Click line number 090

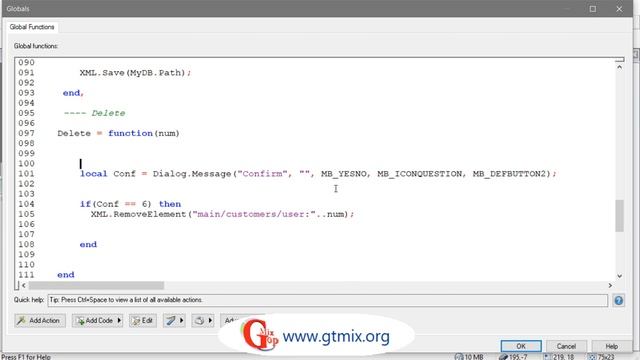tap(27, 62)
